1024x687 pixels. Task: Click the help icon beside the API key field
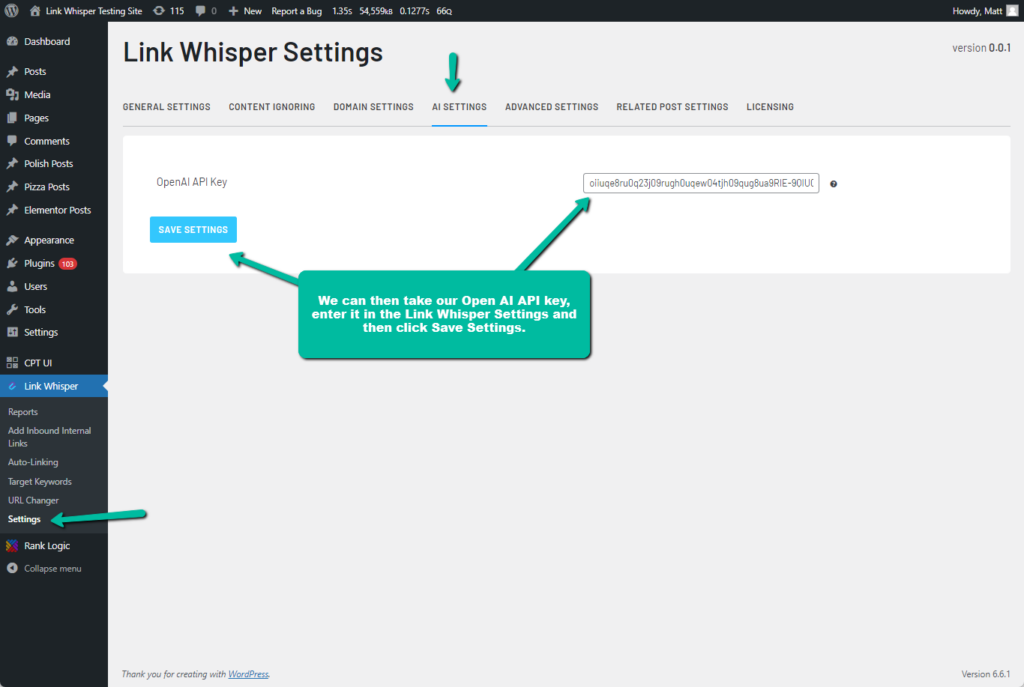click(833, 184)
